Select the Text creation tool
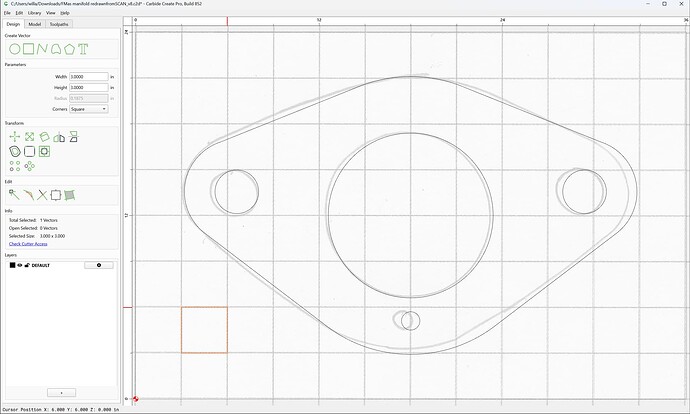The width and height of the screenshot is (690, 414). tap(83, 49)
